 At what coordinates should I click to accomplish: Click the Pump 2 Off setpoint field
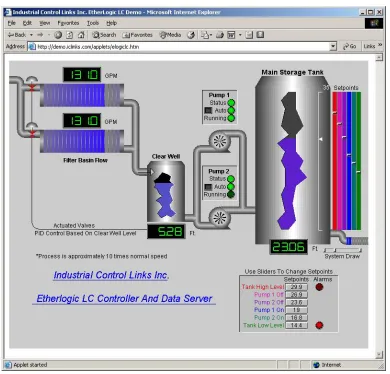pos(296,302)
